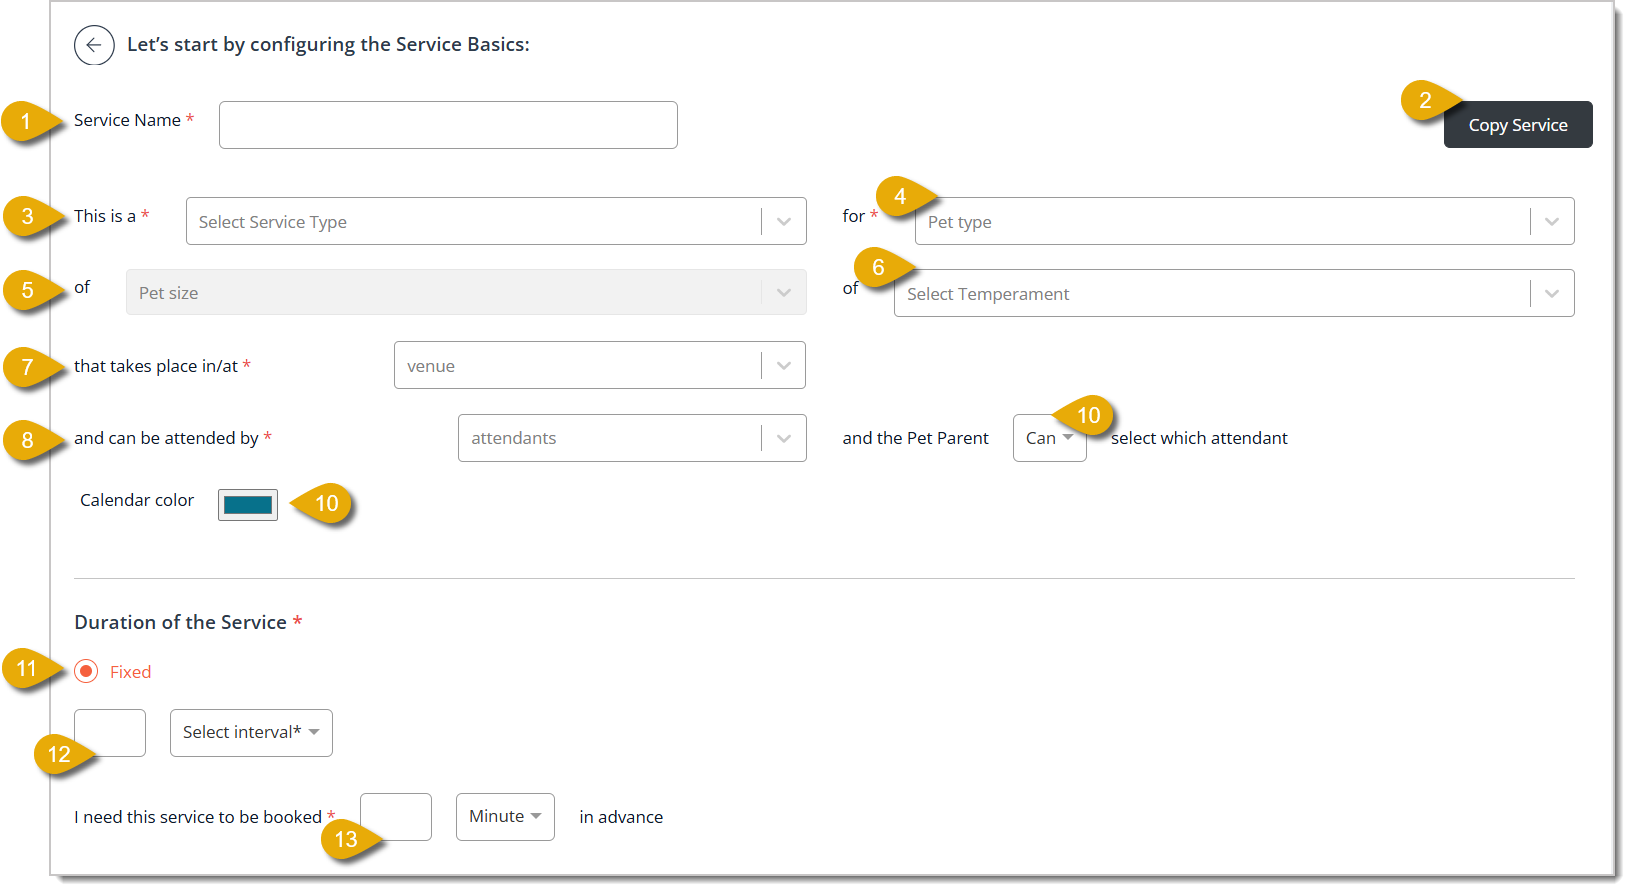Click the 'Duration of the Service' heading
The width and height of the screenshot is (1630, 891).
pyautogui.click(x=181, y=622)
